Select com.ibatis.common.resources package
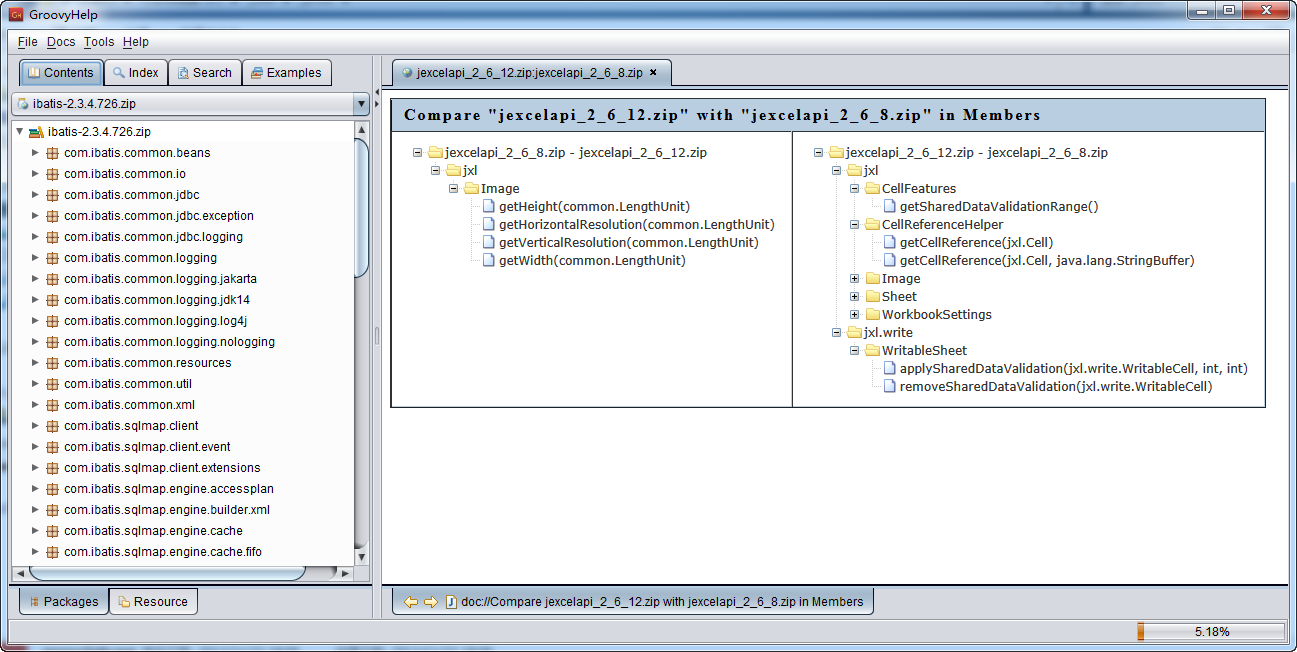The height and width of the screenshot is (652, 1297). pos(148,363)
